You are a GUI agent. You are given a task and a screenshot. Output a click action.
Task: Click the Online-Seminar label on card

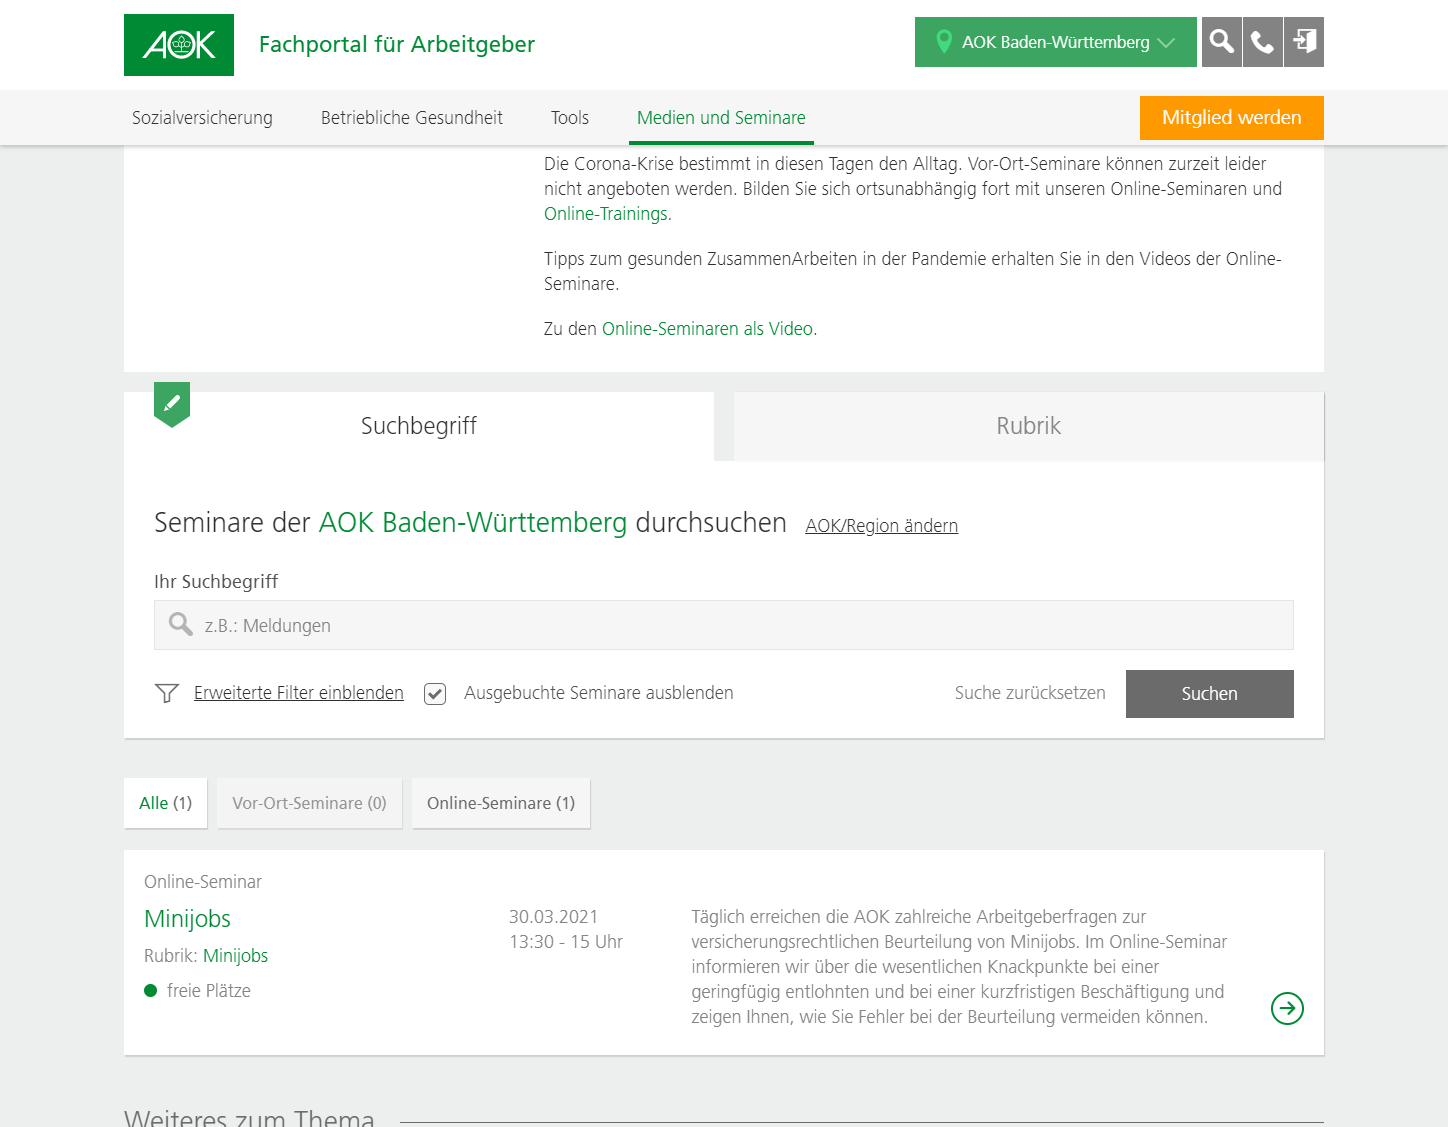tap(203, 882)
